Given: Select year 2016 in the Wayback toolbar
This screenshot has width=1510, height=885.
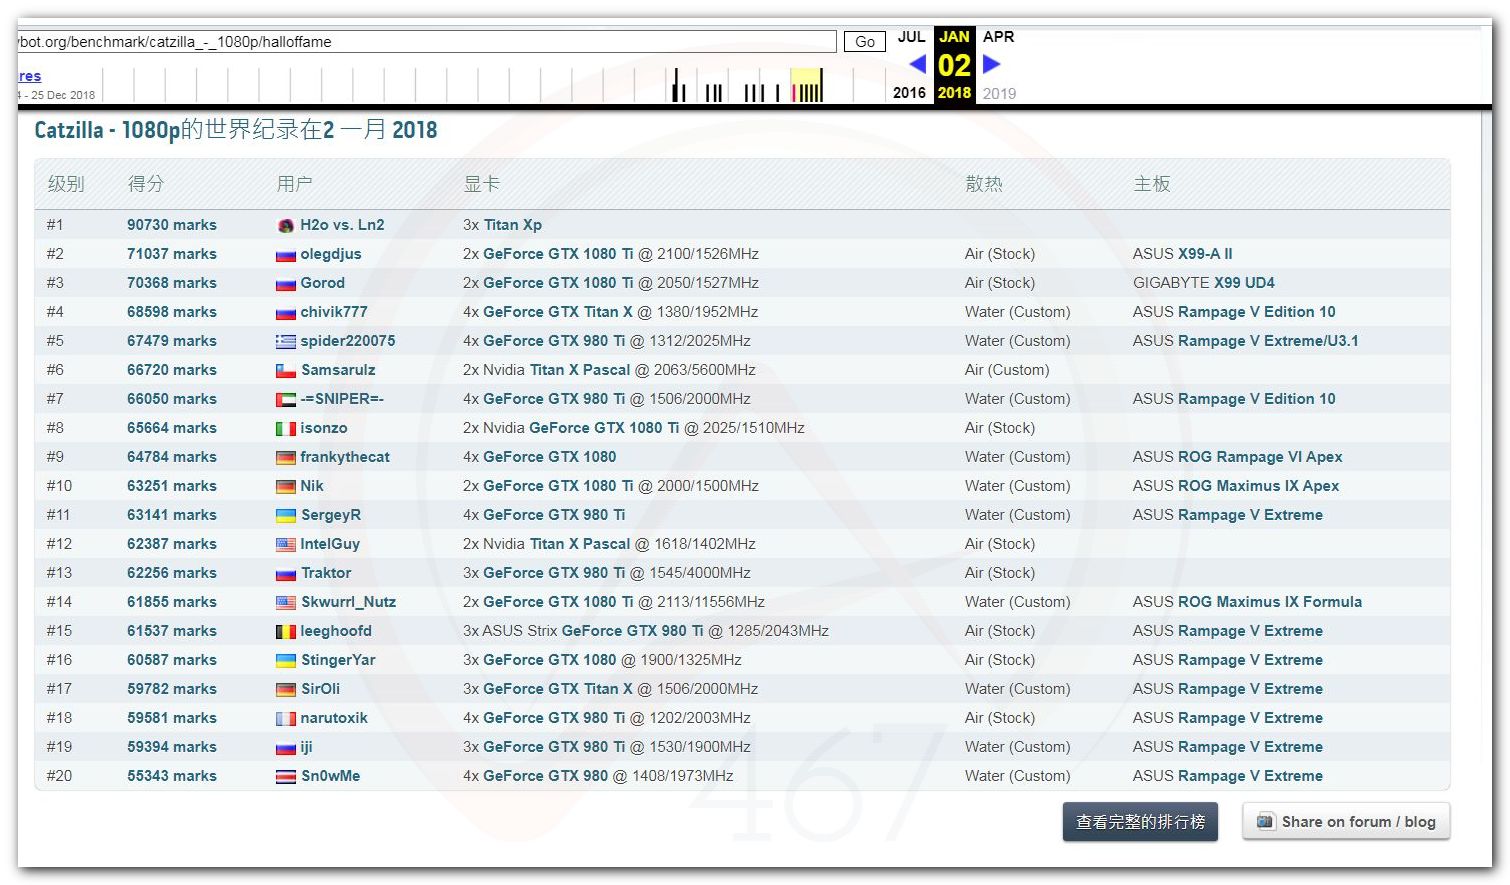Looking at the screenshot, I should click(909, 93).
